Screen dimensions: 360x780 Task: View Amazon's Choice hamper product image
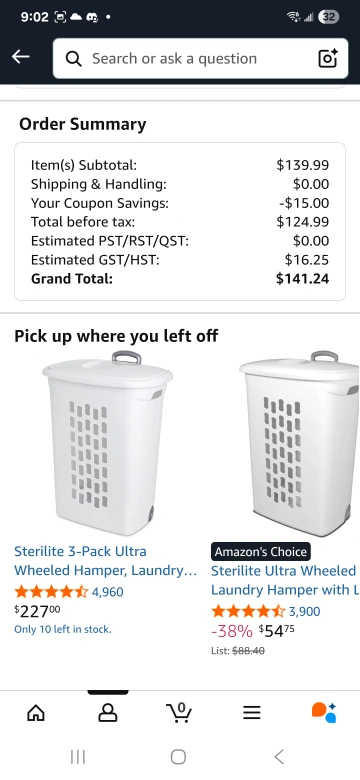pyautogui.click(x=299, y=443)
